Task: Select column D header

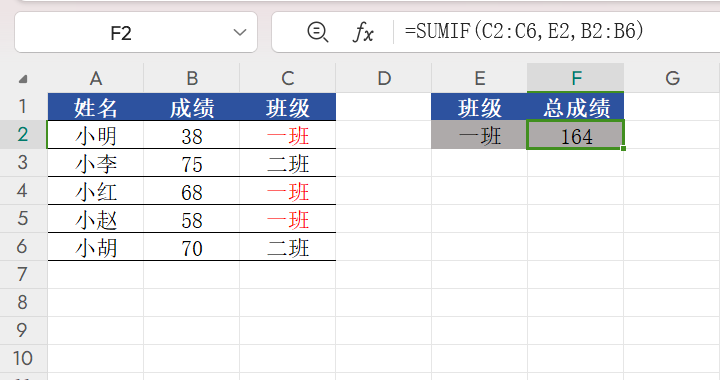Action: (x=383, y=78)
